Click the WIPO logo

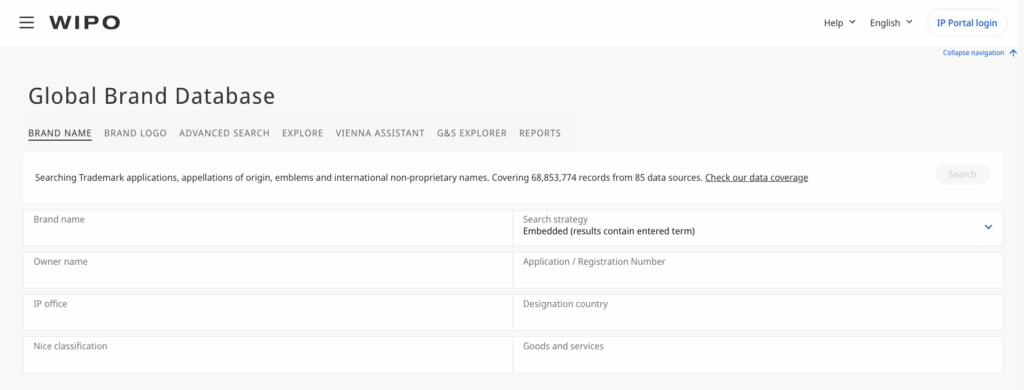click(x=84, y=23)
